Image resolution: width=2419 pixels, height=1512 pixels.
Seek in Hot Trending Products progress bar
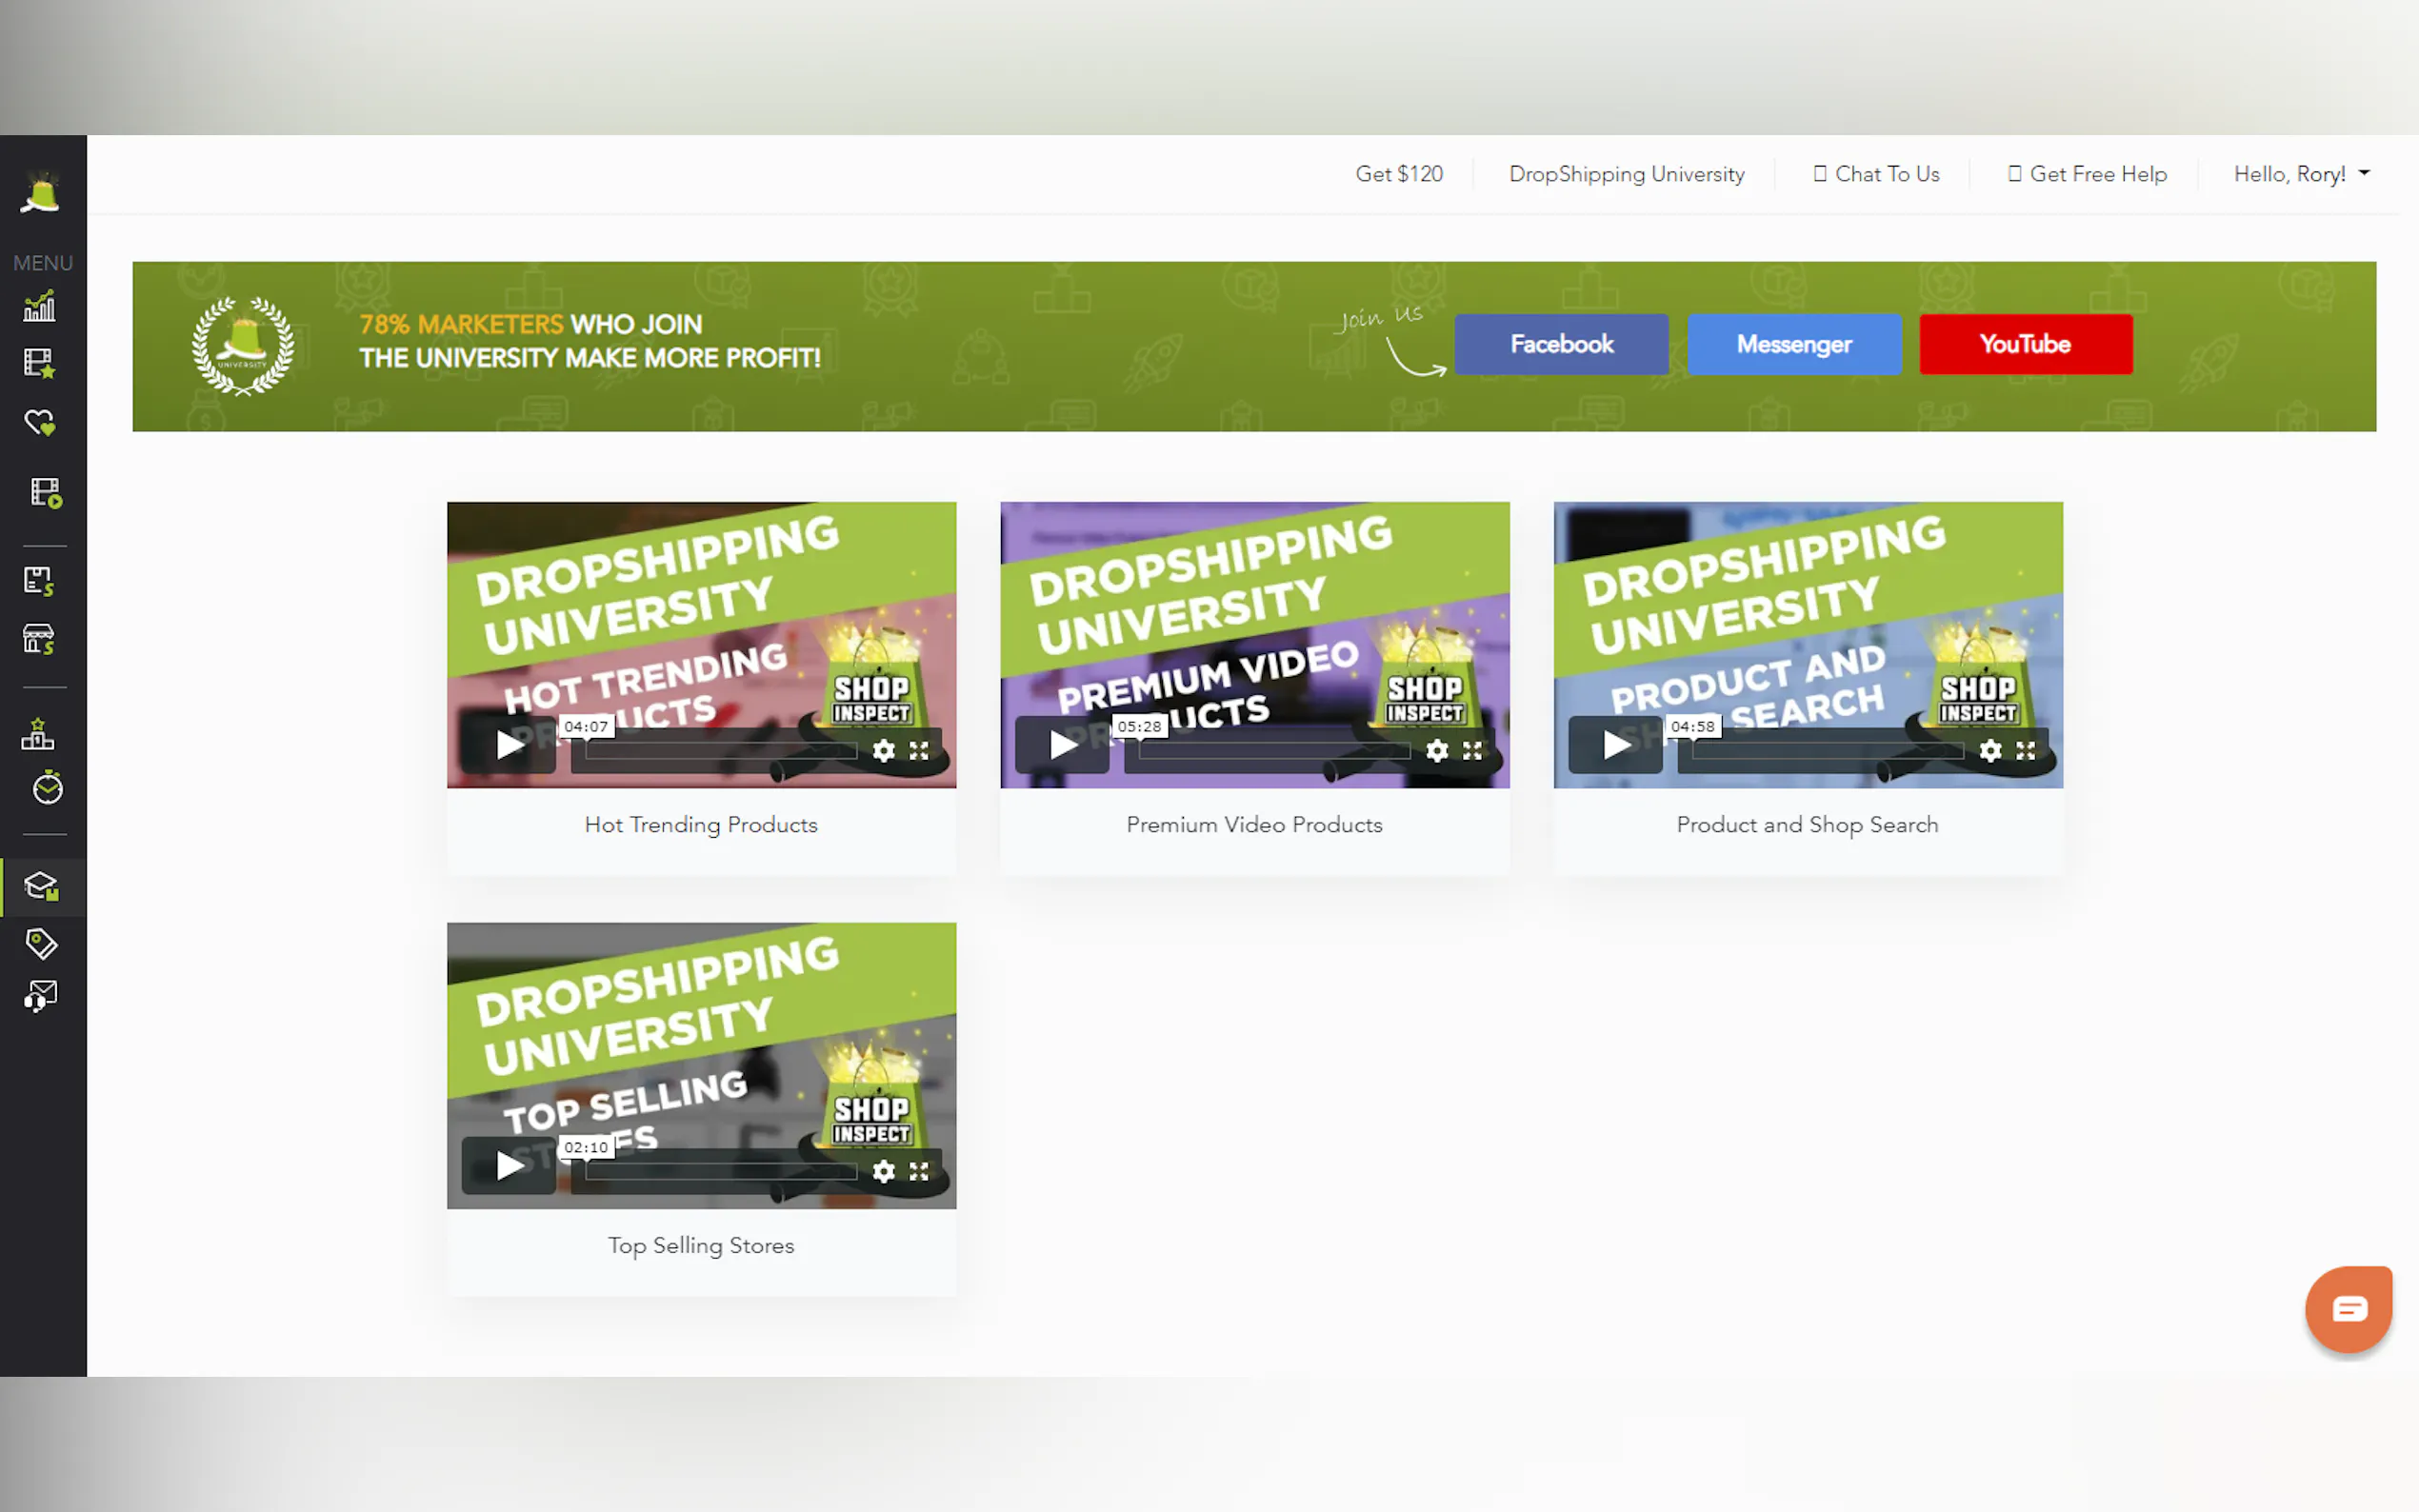coord(720,751)
